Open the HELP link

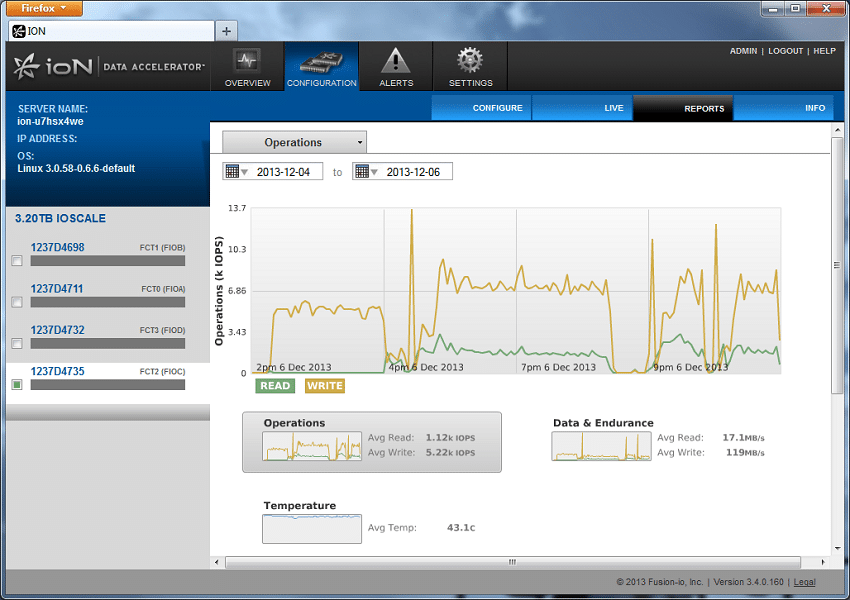[x=824, y=51]
